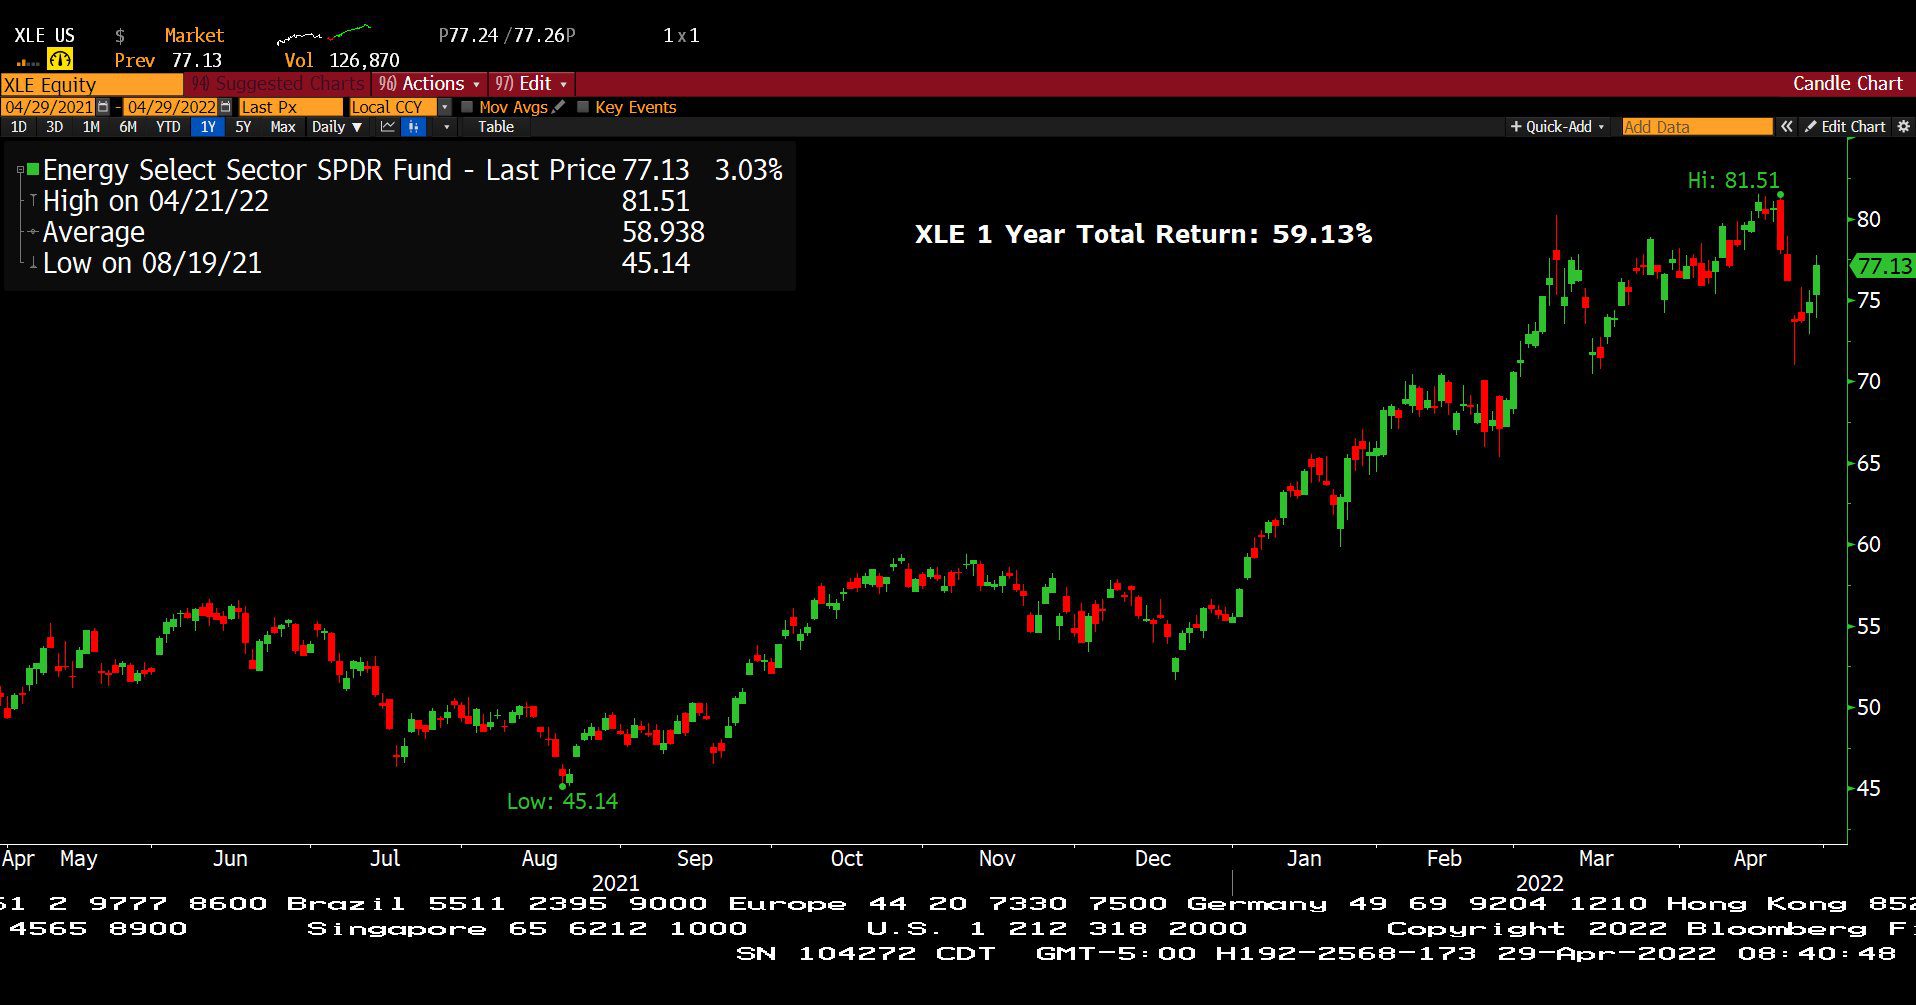The height and width of the screenshot is (1005, 1916).
Task: Select the 1M range tab
Action: (91, 127)
